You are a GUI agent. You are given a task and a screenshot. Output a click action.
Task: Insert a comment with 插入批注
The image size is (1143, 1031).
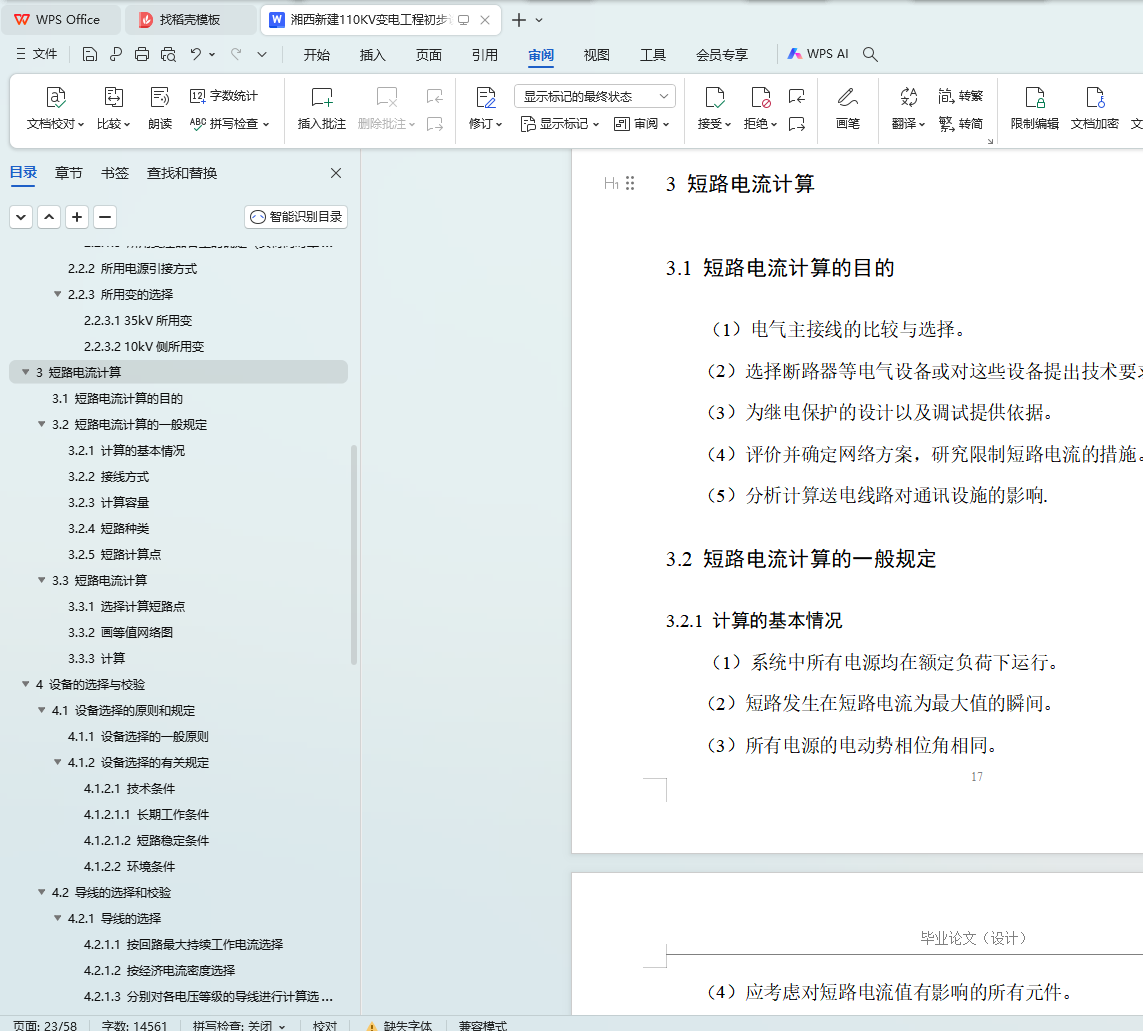[321, 108]
